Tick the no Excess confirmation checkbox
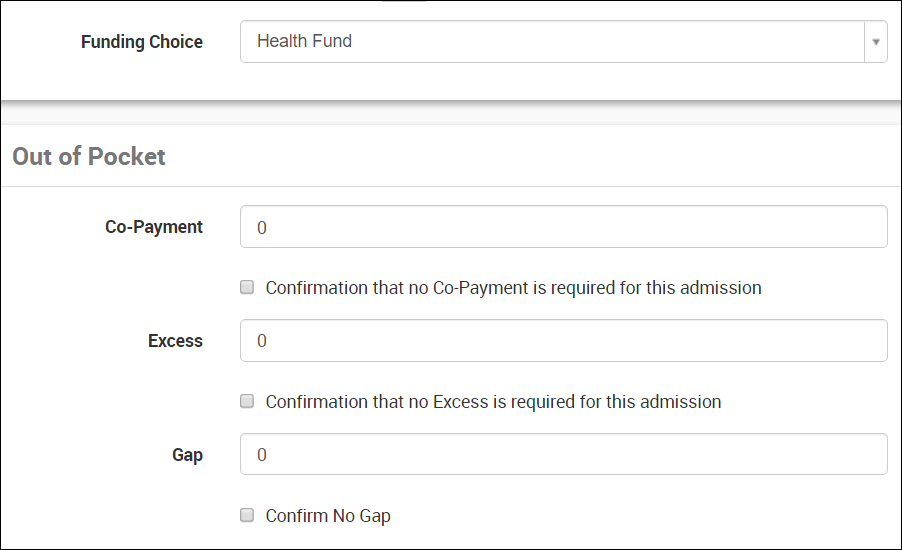Screen dimensions: 902x550 tap(247, 402)
